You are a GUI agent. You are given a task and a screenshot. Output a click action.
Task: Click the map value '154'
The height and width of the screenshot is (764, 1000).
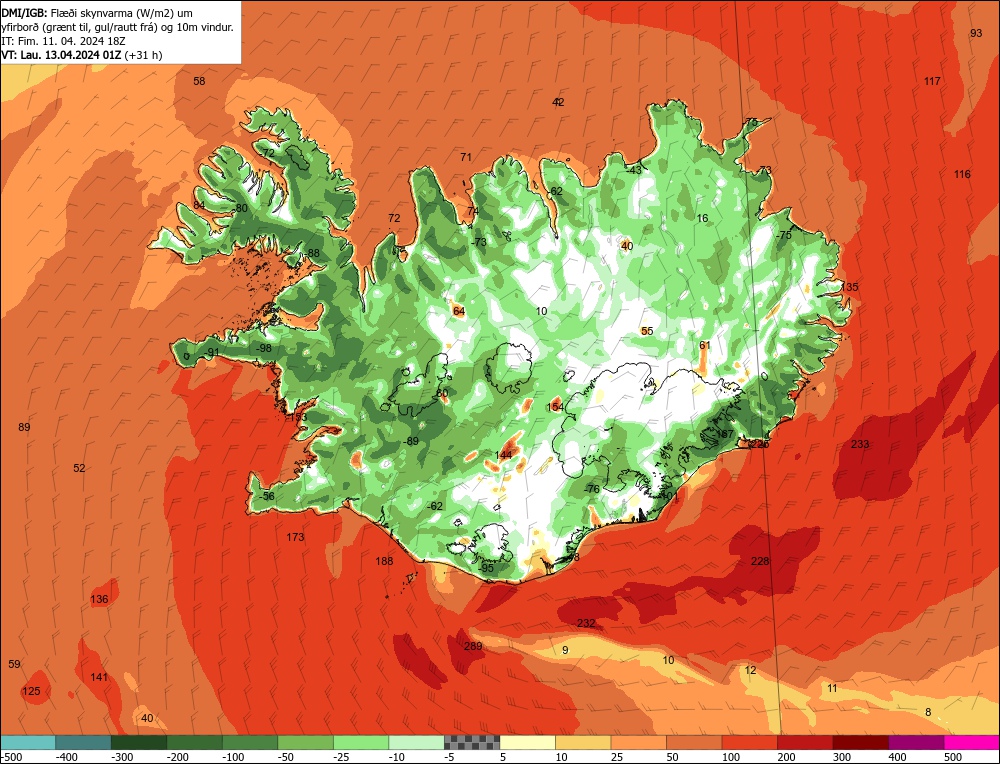point(555,407)
